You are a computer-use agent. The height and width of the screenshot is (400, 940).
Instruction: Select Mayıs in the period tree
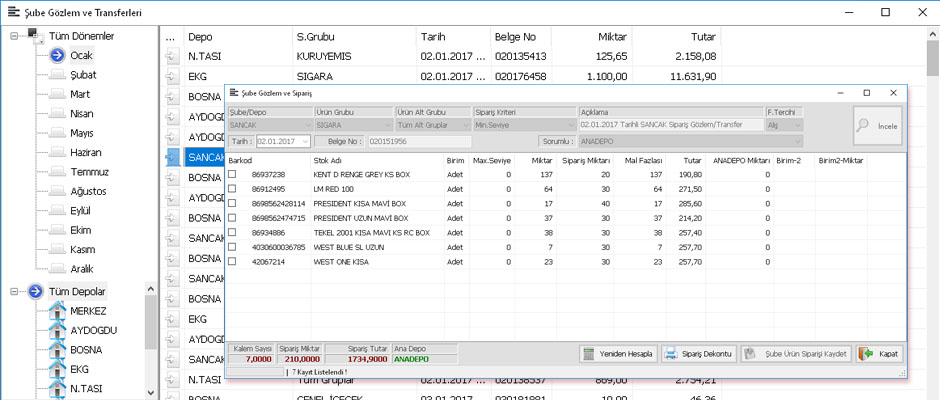[82, 133]
